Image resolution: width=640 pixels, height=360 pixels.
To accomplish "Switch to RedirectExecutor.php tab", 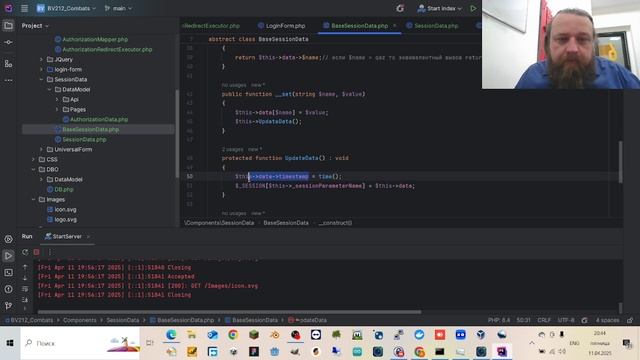I will [211, 26].
